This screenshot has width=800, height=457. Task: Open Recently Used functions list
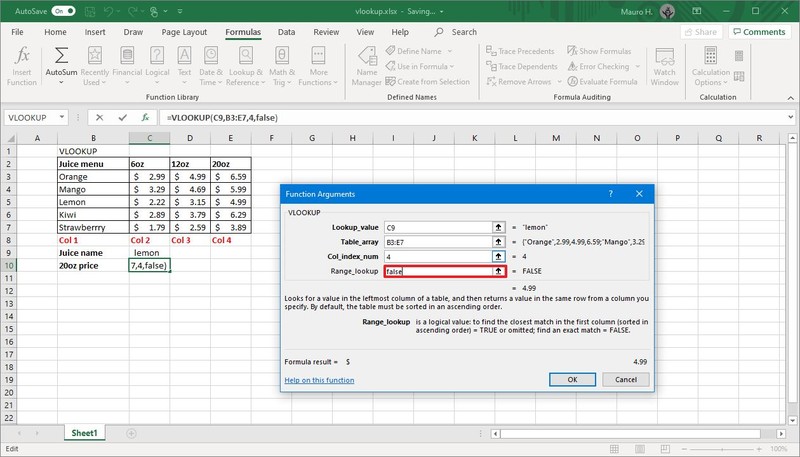pyautogui.click(x=95, y=66)
